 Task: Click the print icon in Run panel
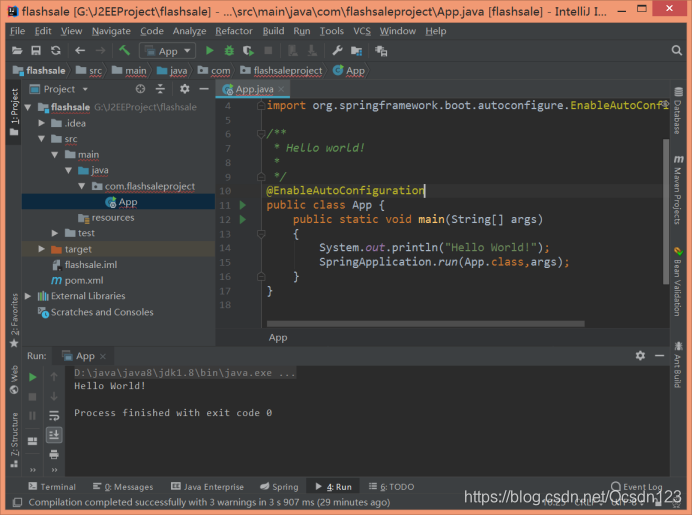[54, 454]
